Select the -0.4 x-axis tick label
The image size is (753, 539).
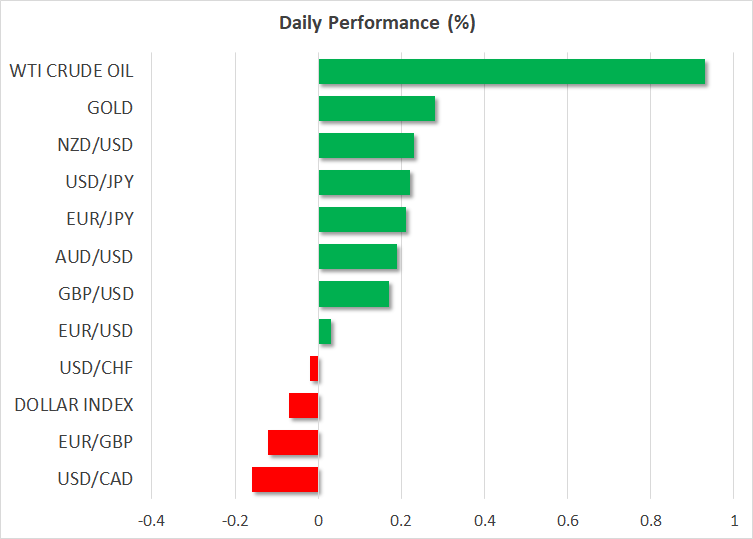pyautogui.click(x=151, y=520)
